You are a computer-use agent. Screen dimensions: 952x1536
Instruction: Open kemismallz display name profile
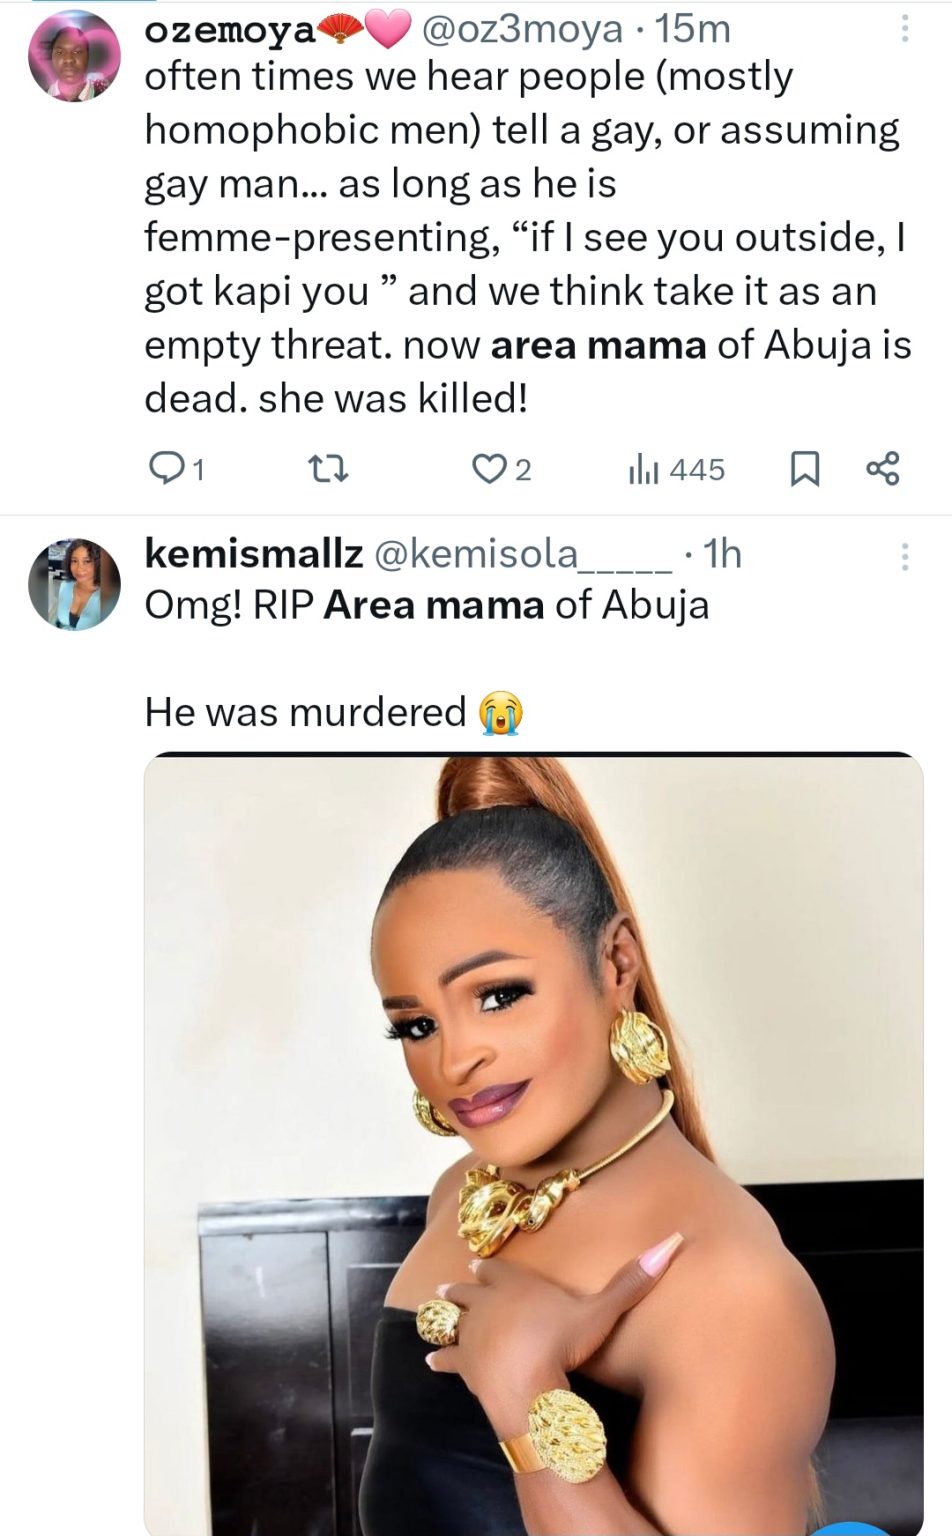(253, 553)
